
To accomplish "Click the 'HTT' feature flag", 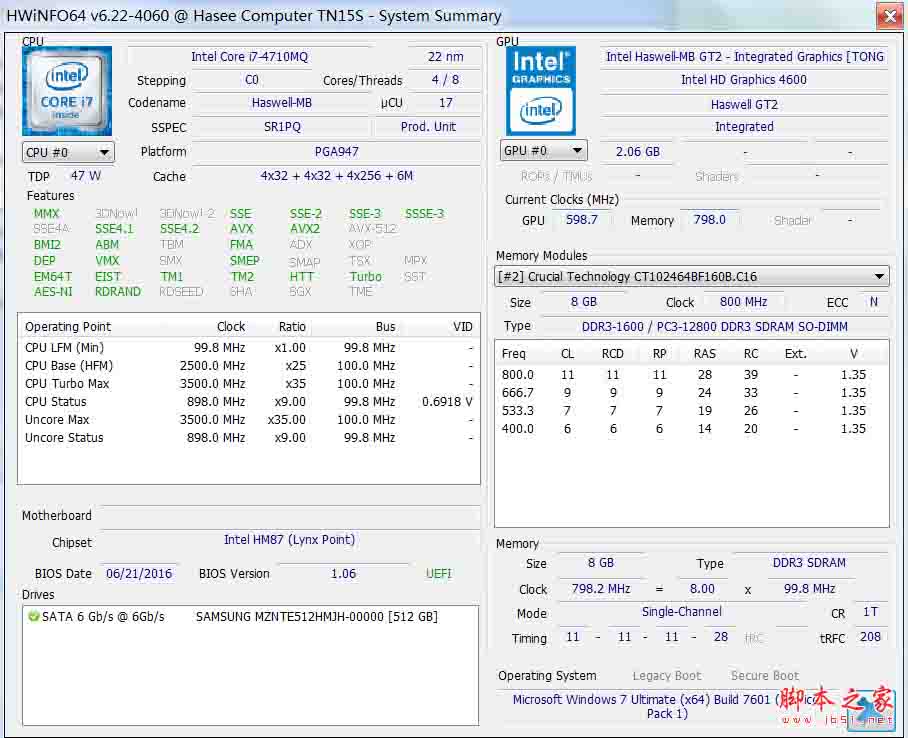I will coord(301,276).
